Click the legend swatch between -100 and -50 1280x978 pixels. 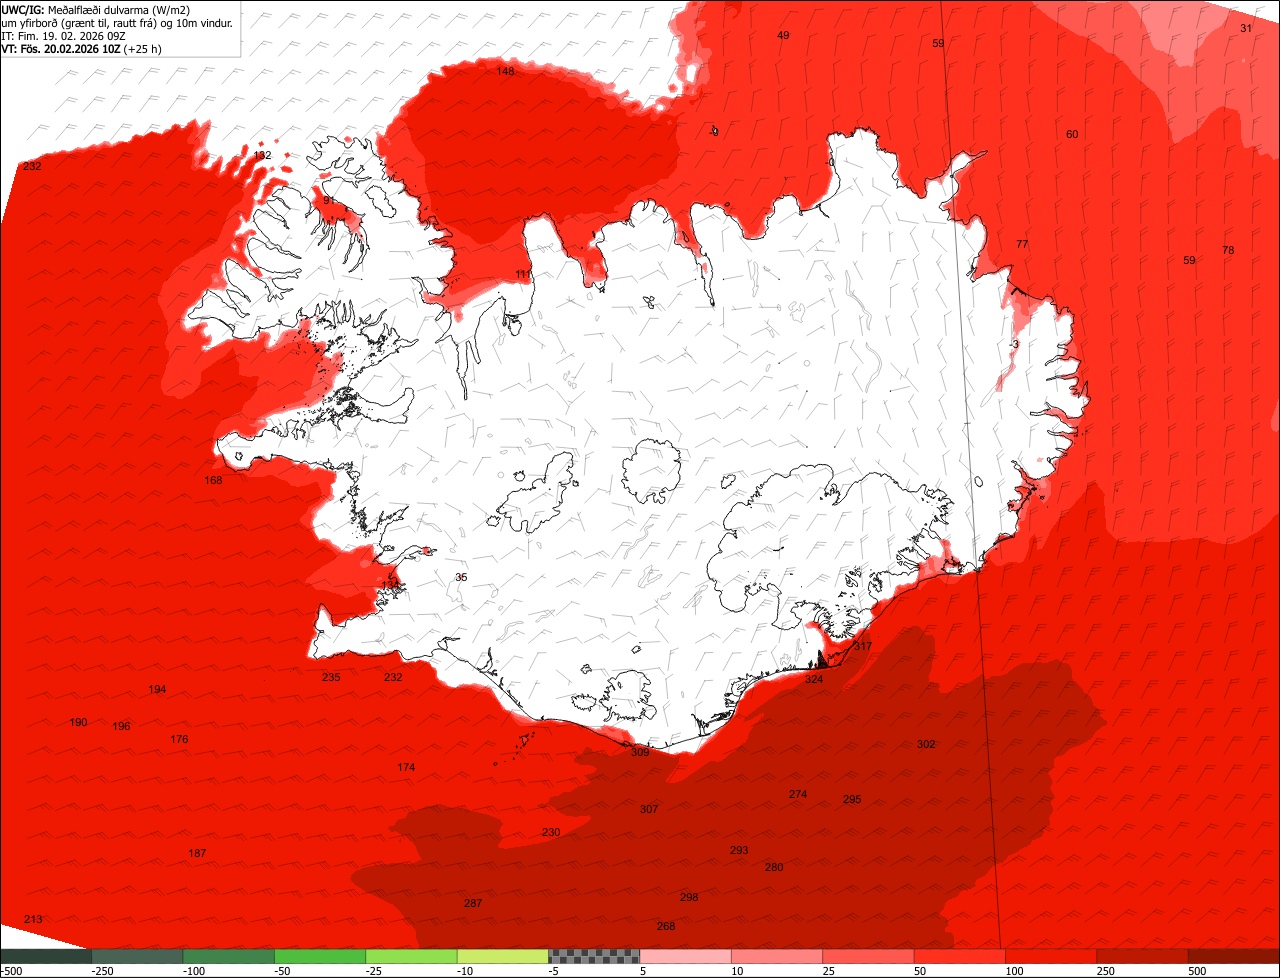229,956
